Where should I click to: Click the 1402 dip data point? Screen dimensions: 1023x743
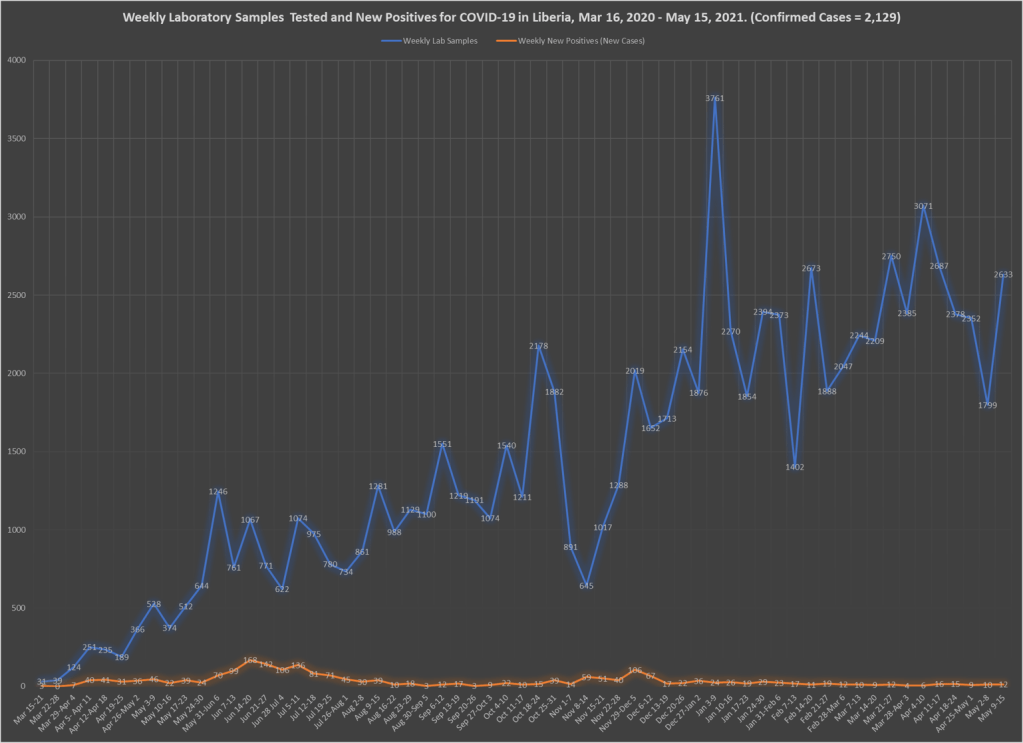(x=795, y=466)
